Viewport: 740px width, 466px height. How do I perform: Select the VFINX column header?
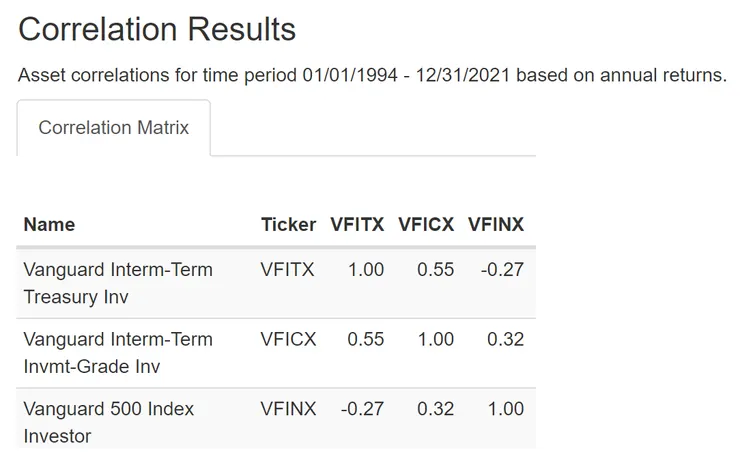pyautogui.click(x=496, y=224)
